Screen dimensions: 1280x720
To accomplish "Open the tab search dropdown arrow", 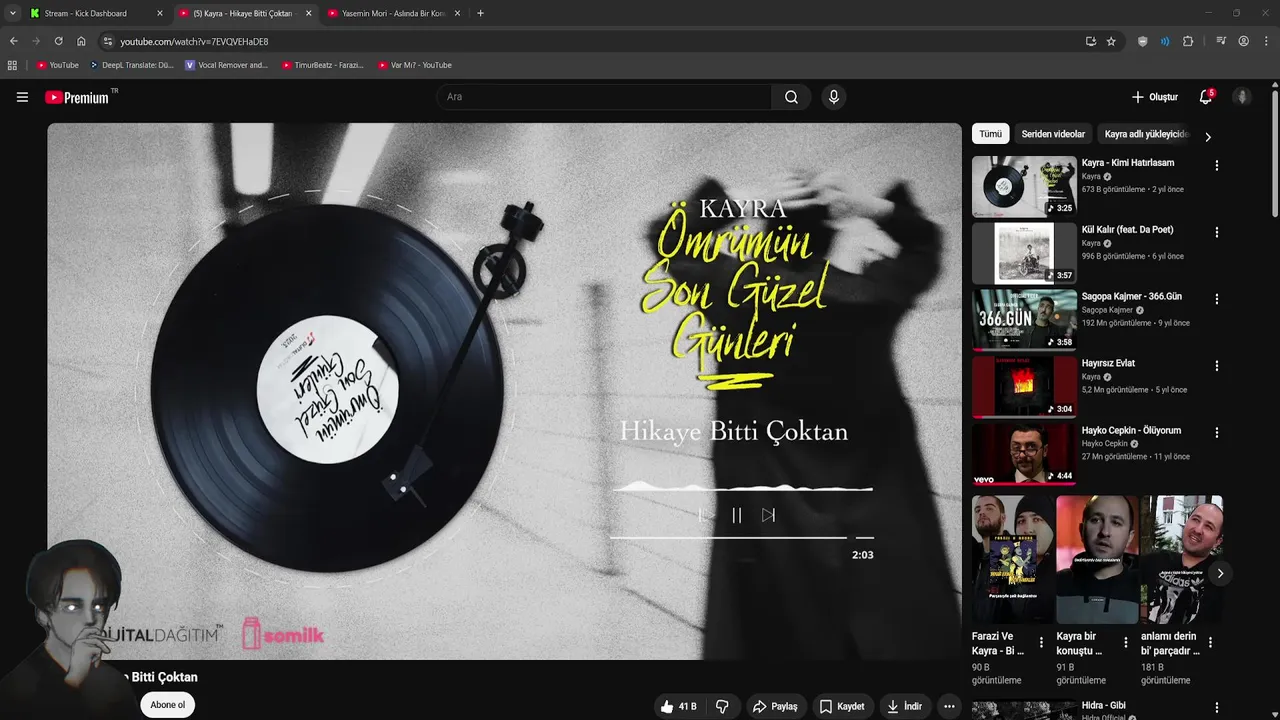I will (12, 13).
